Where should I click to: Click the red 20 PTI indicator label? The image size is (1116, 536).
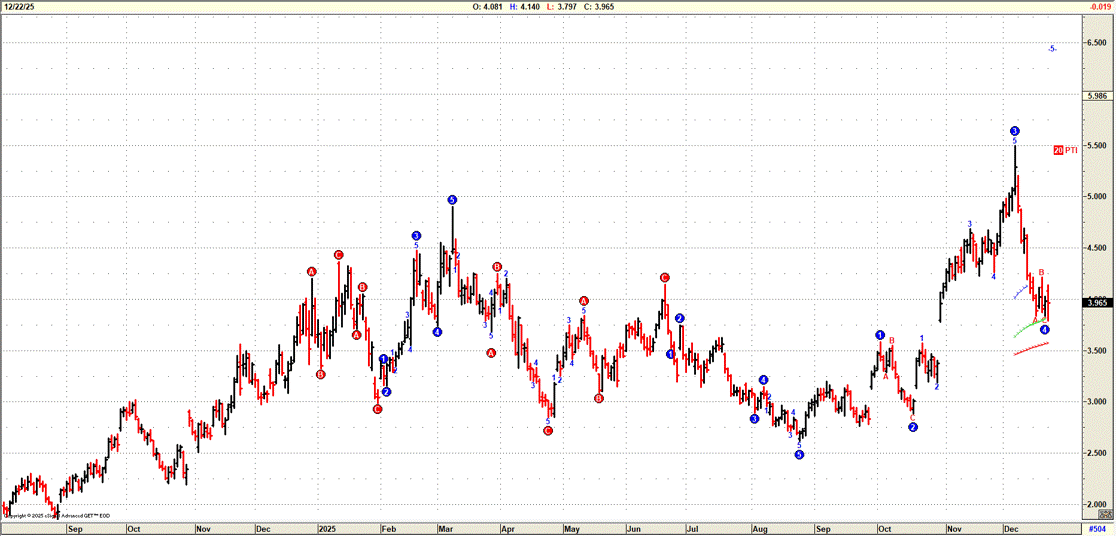pos(1065,150)
